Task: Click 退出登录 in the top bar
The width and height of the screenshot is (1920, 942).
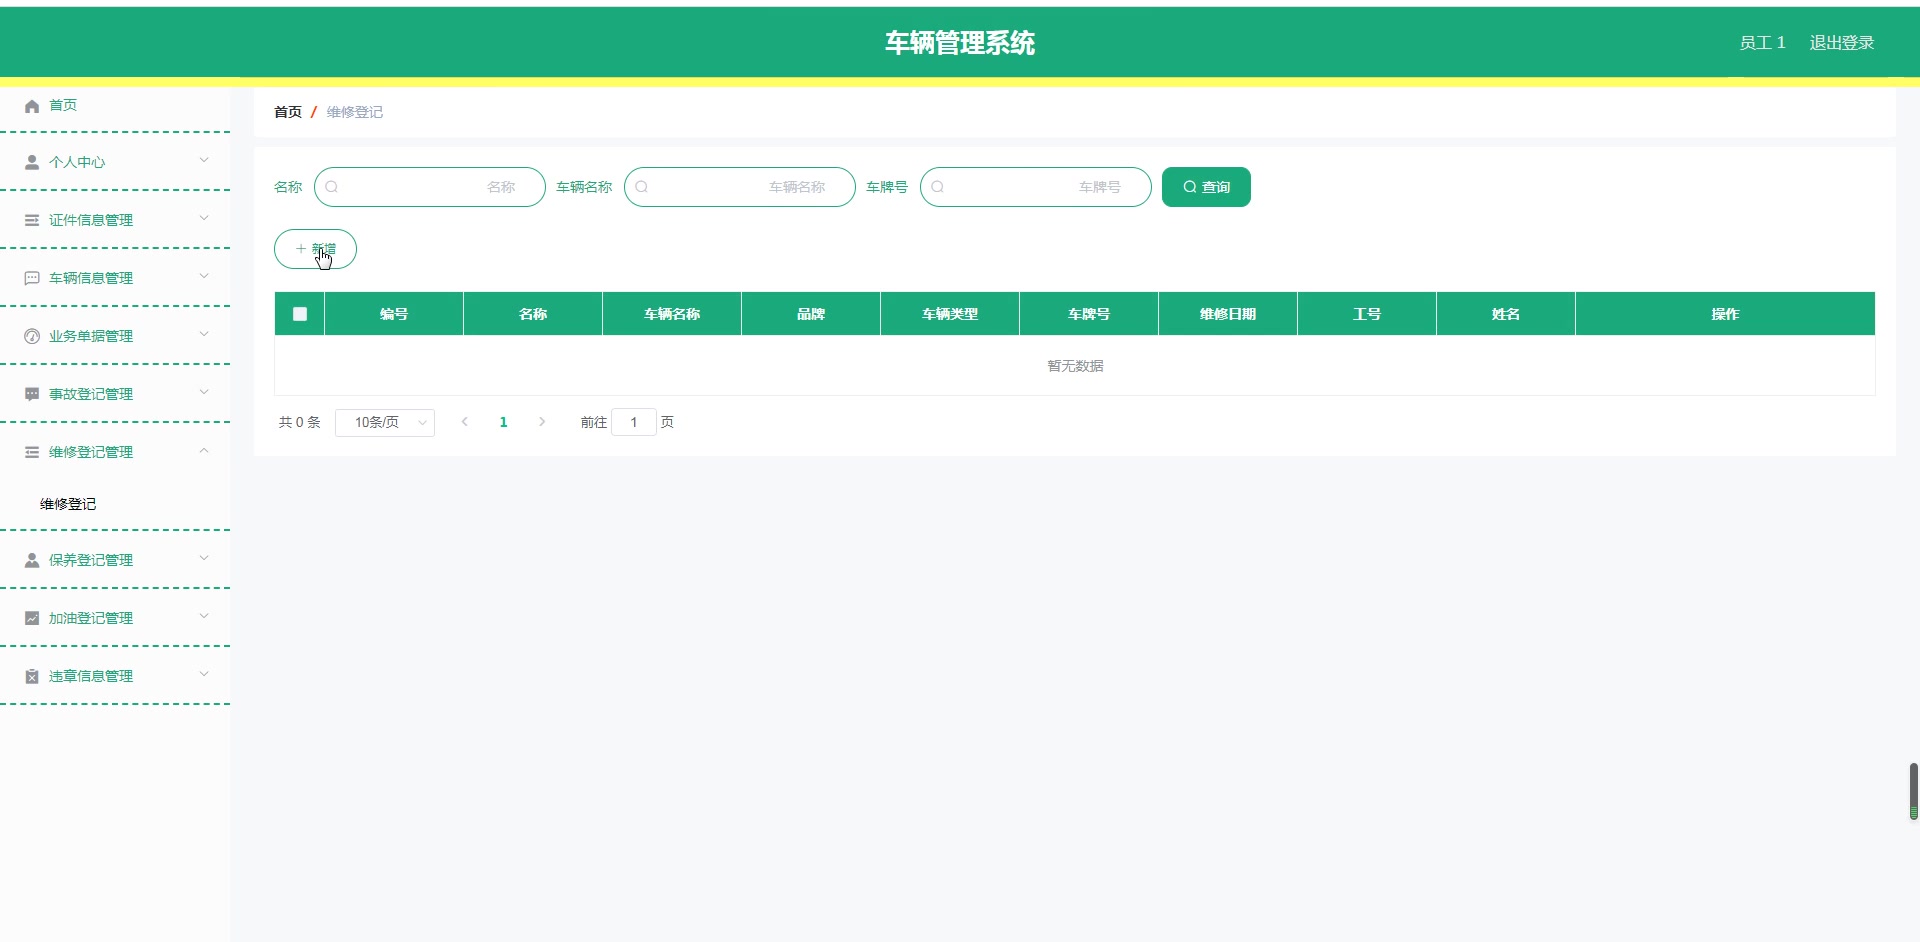Action: tap(1841, 42)
